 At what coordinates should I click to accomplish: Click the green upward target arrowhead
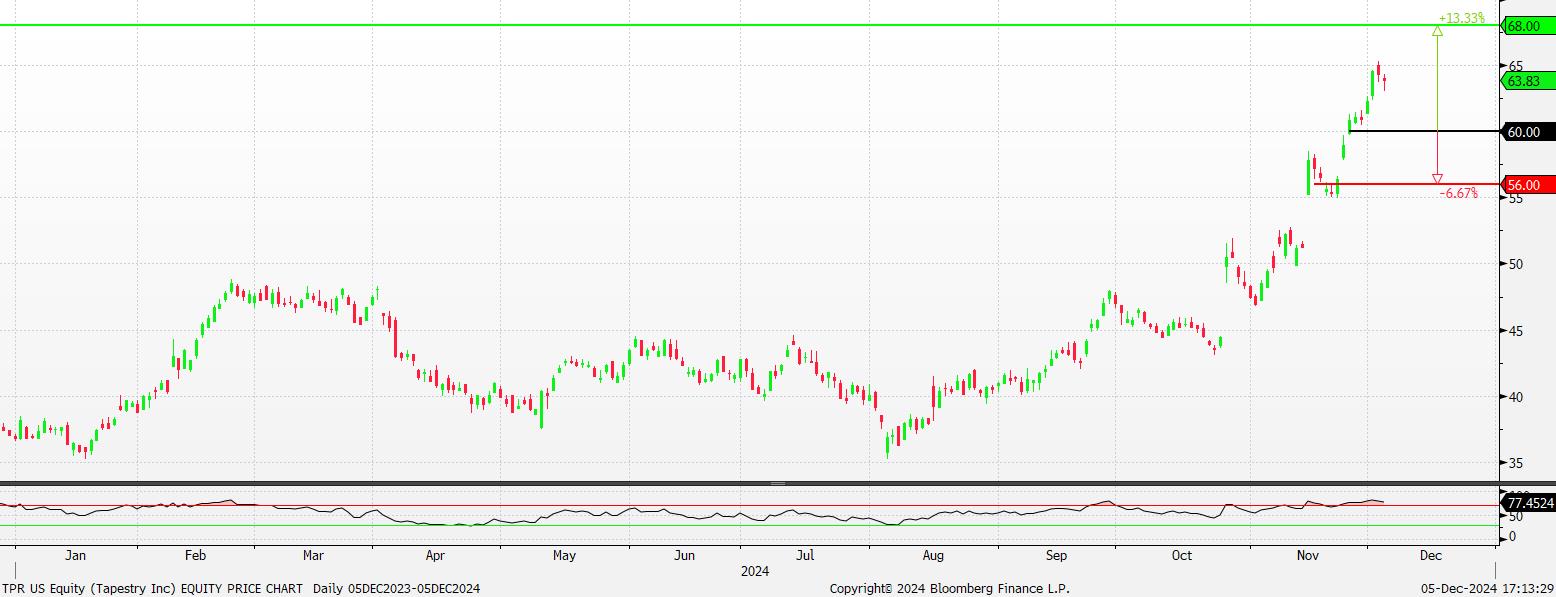click(1437, 31)
